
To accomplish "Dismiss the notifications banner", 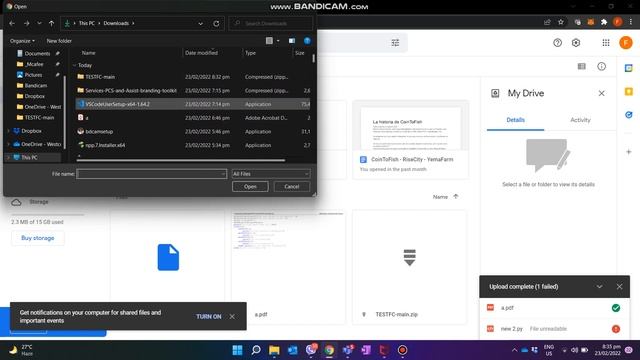I will (232, 316).
